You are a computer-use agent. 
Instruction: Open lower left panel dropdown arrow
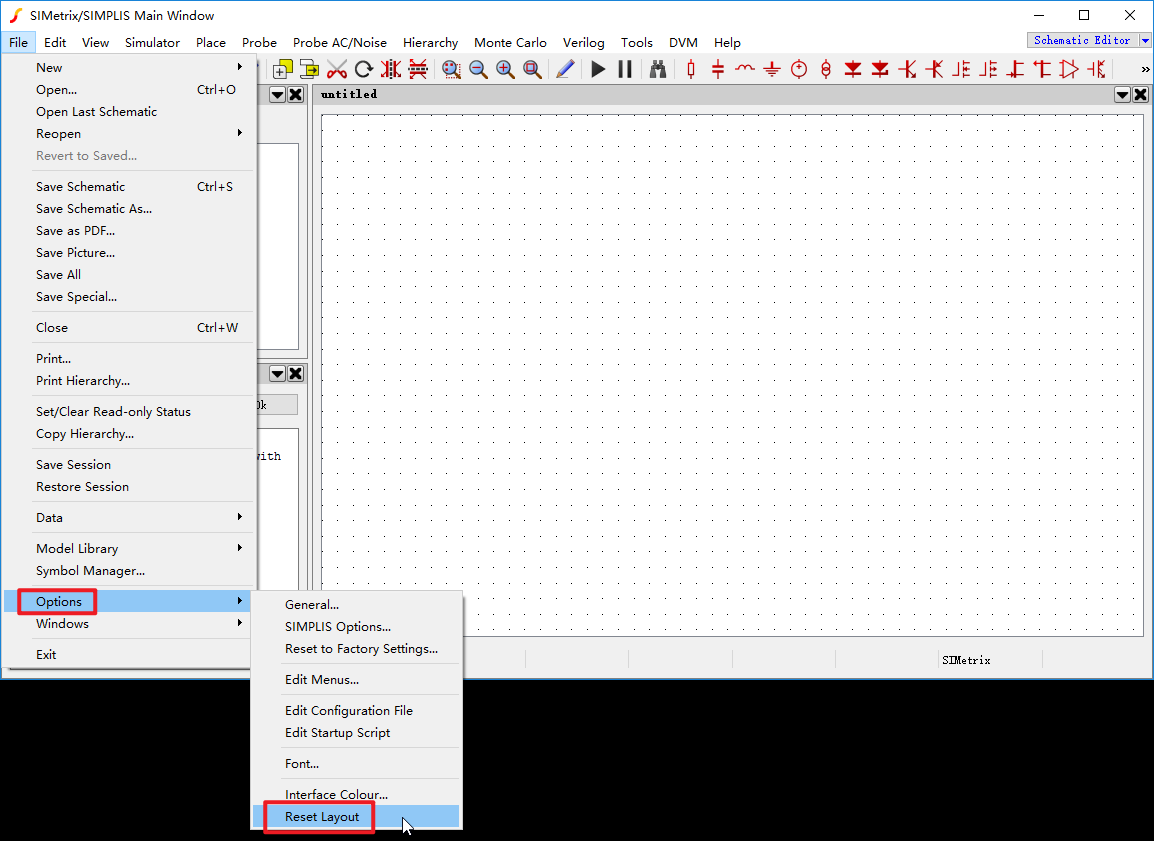(x=277, y=374)
